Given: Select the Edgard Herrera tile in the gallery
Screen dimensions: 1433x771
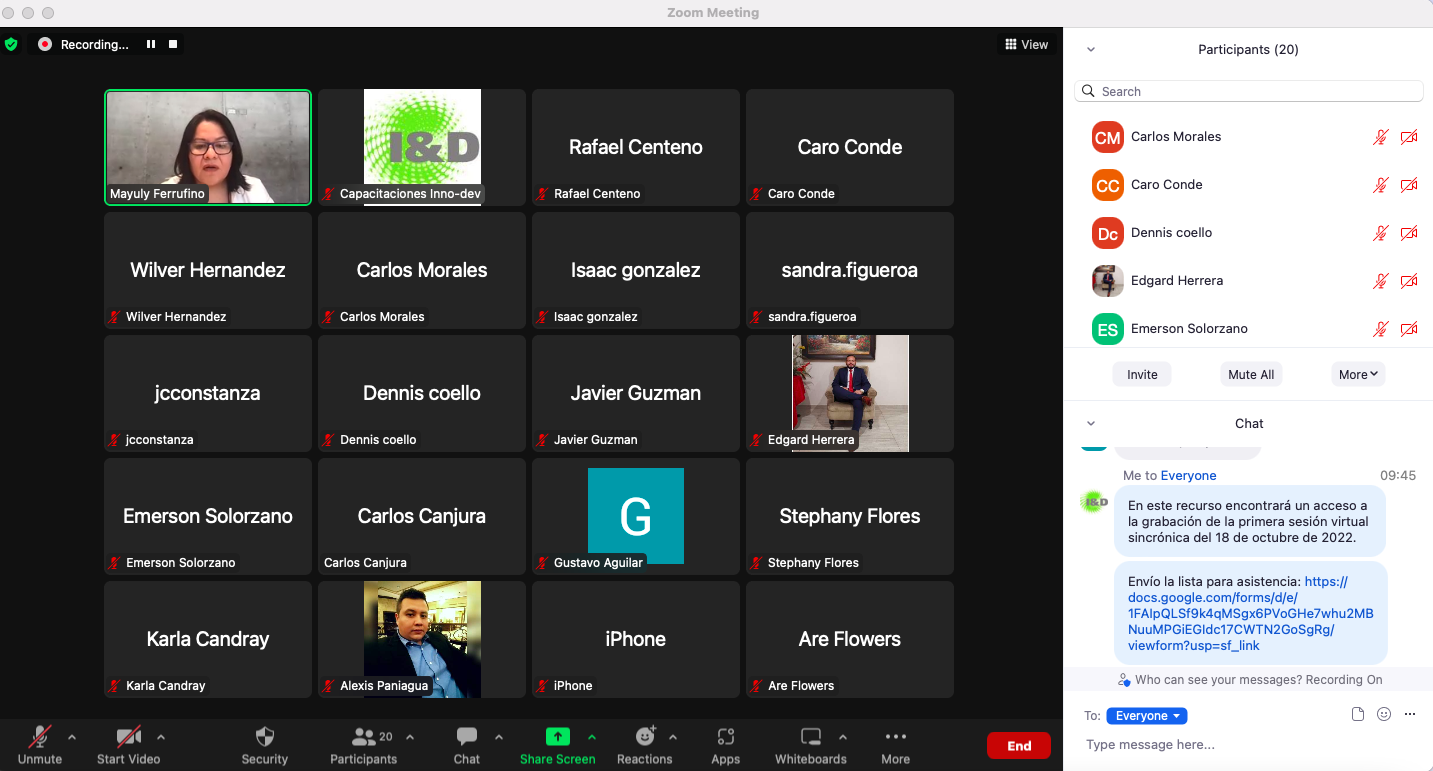Looking at the screenshot, I should [x=850, y=393].
